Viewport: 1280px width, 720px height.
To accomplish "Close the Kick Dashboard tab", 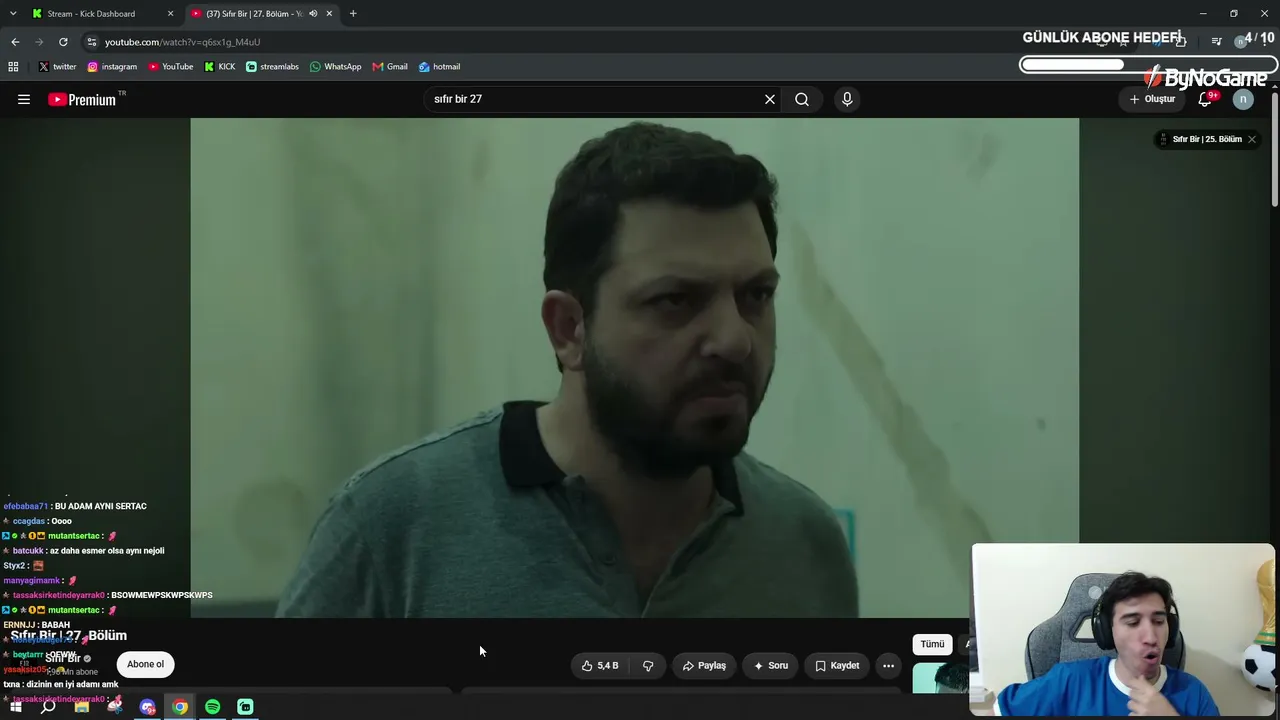I will [x=170, y=14].
